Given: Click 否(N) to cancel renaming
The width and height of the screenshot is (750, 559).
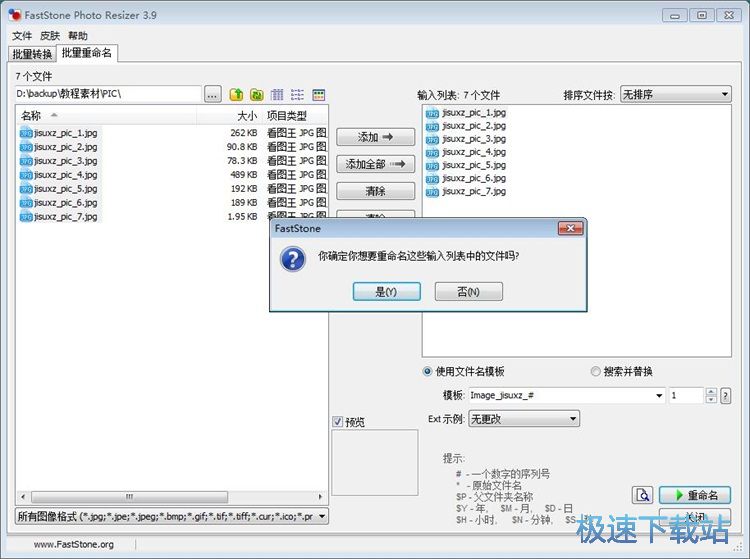Looking at the screenshot, I should [468, 292].
